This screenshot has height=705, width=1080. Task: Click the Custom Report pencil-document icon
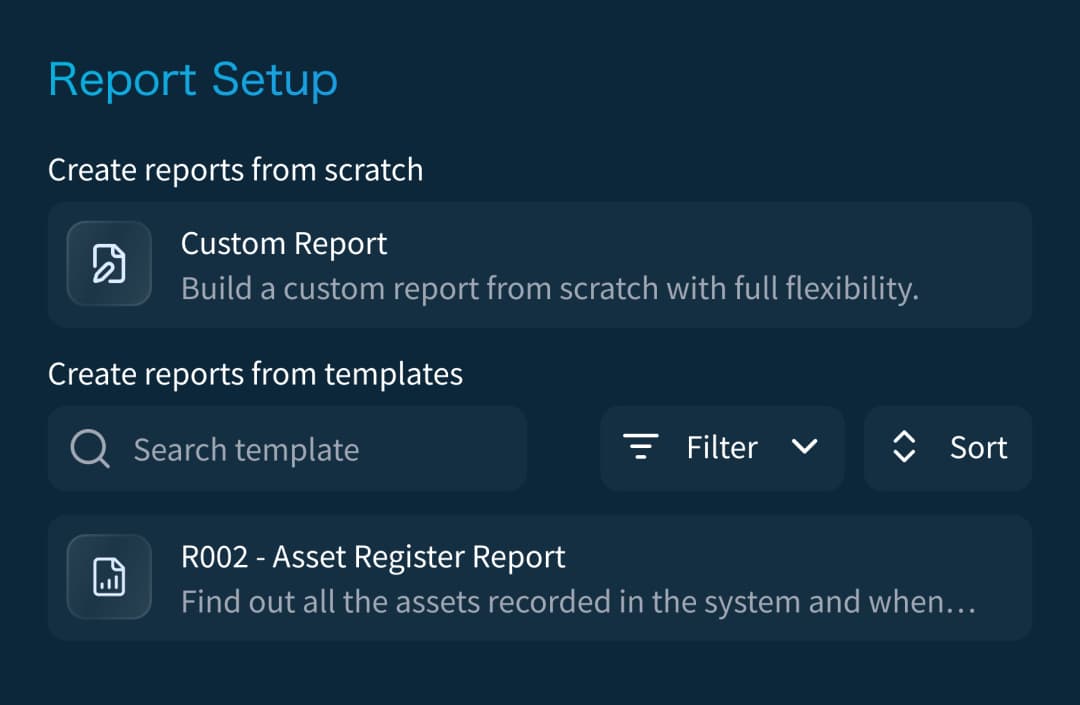(109, 264)
